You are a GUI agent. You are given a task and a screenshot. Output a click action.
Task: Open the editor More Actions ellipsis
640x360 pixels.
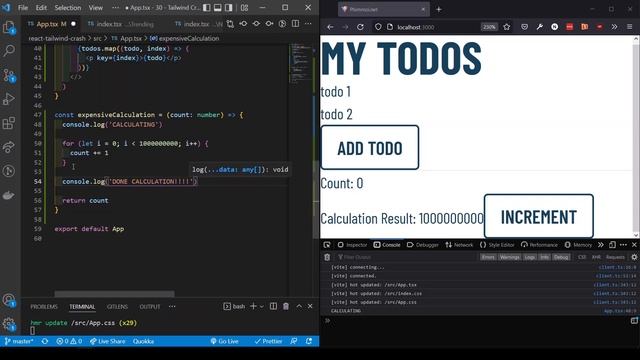pos(308,24)
